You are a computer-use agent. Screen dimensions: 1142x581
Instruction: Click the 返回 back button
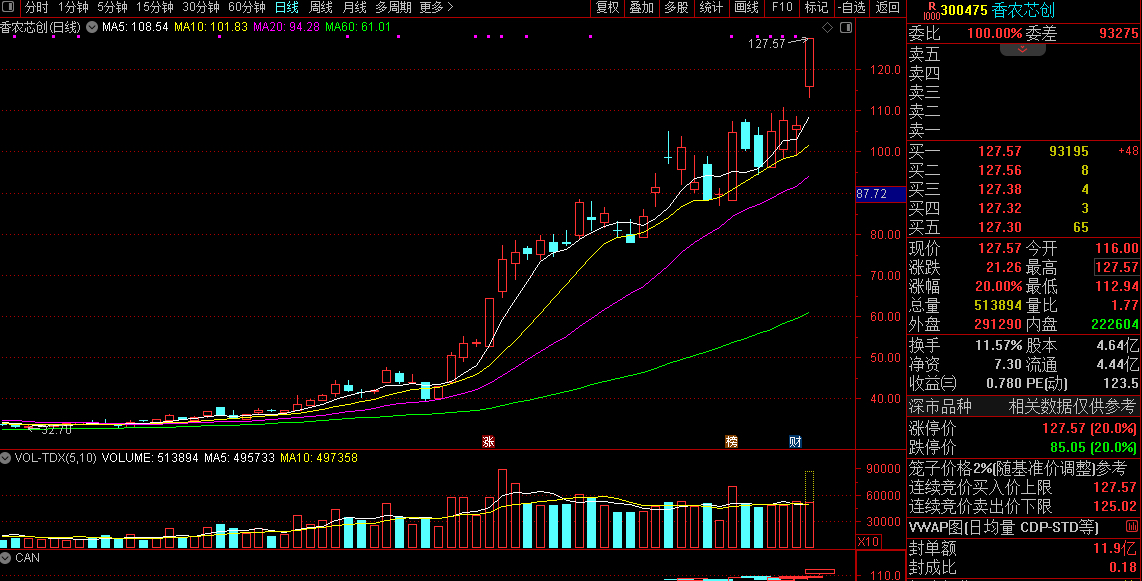click(x=887, y=7)
